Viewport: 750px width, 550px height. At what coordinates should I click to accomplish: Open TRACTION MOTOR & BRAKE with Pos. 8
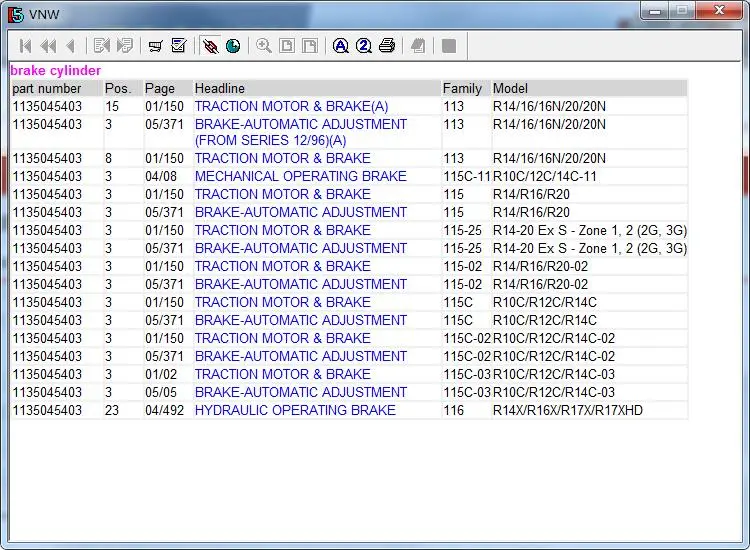coord(282,158)
